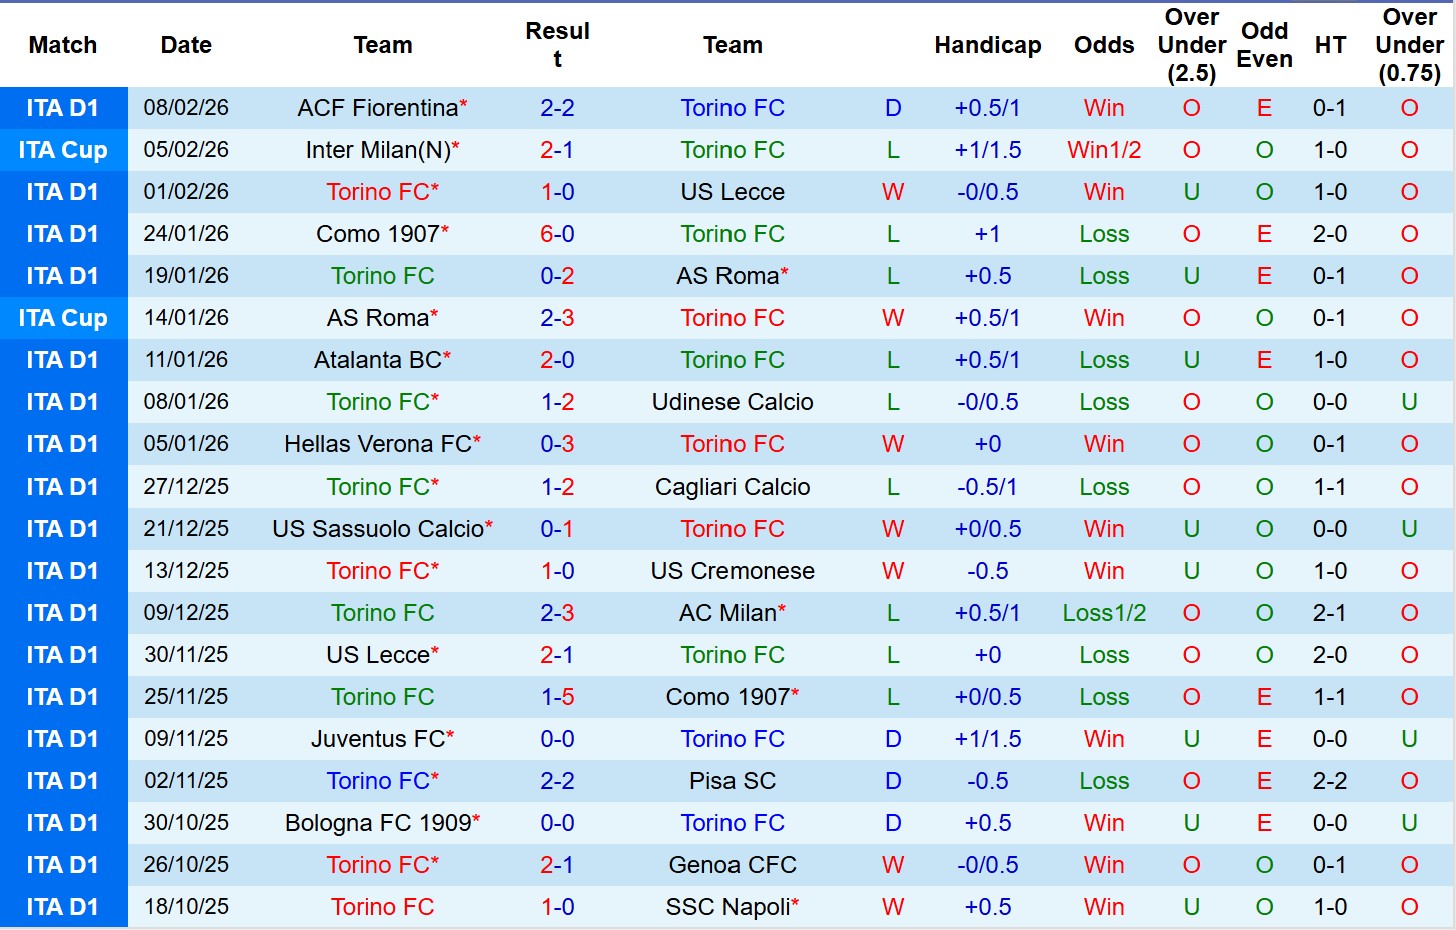Click the Win1/2 odds result cell
Screen dimensions: 1456x930
(x=1104, y=150)
